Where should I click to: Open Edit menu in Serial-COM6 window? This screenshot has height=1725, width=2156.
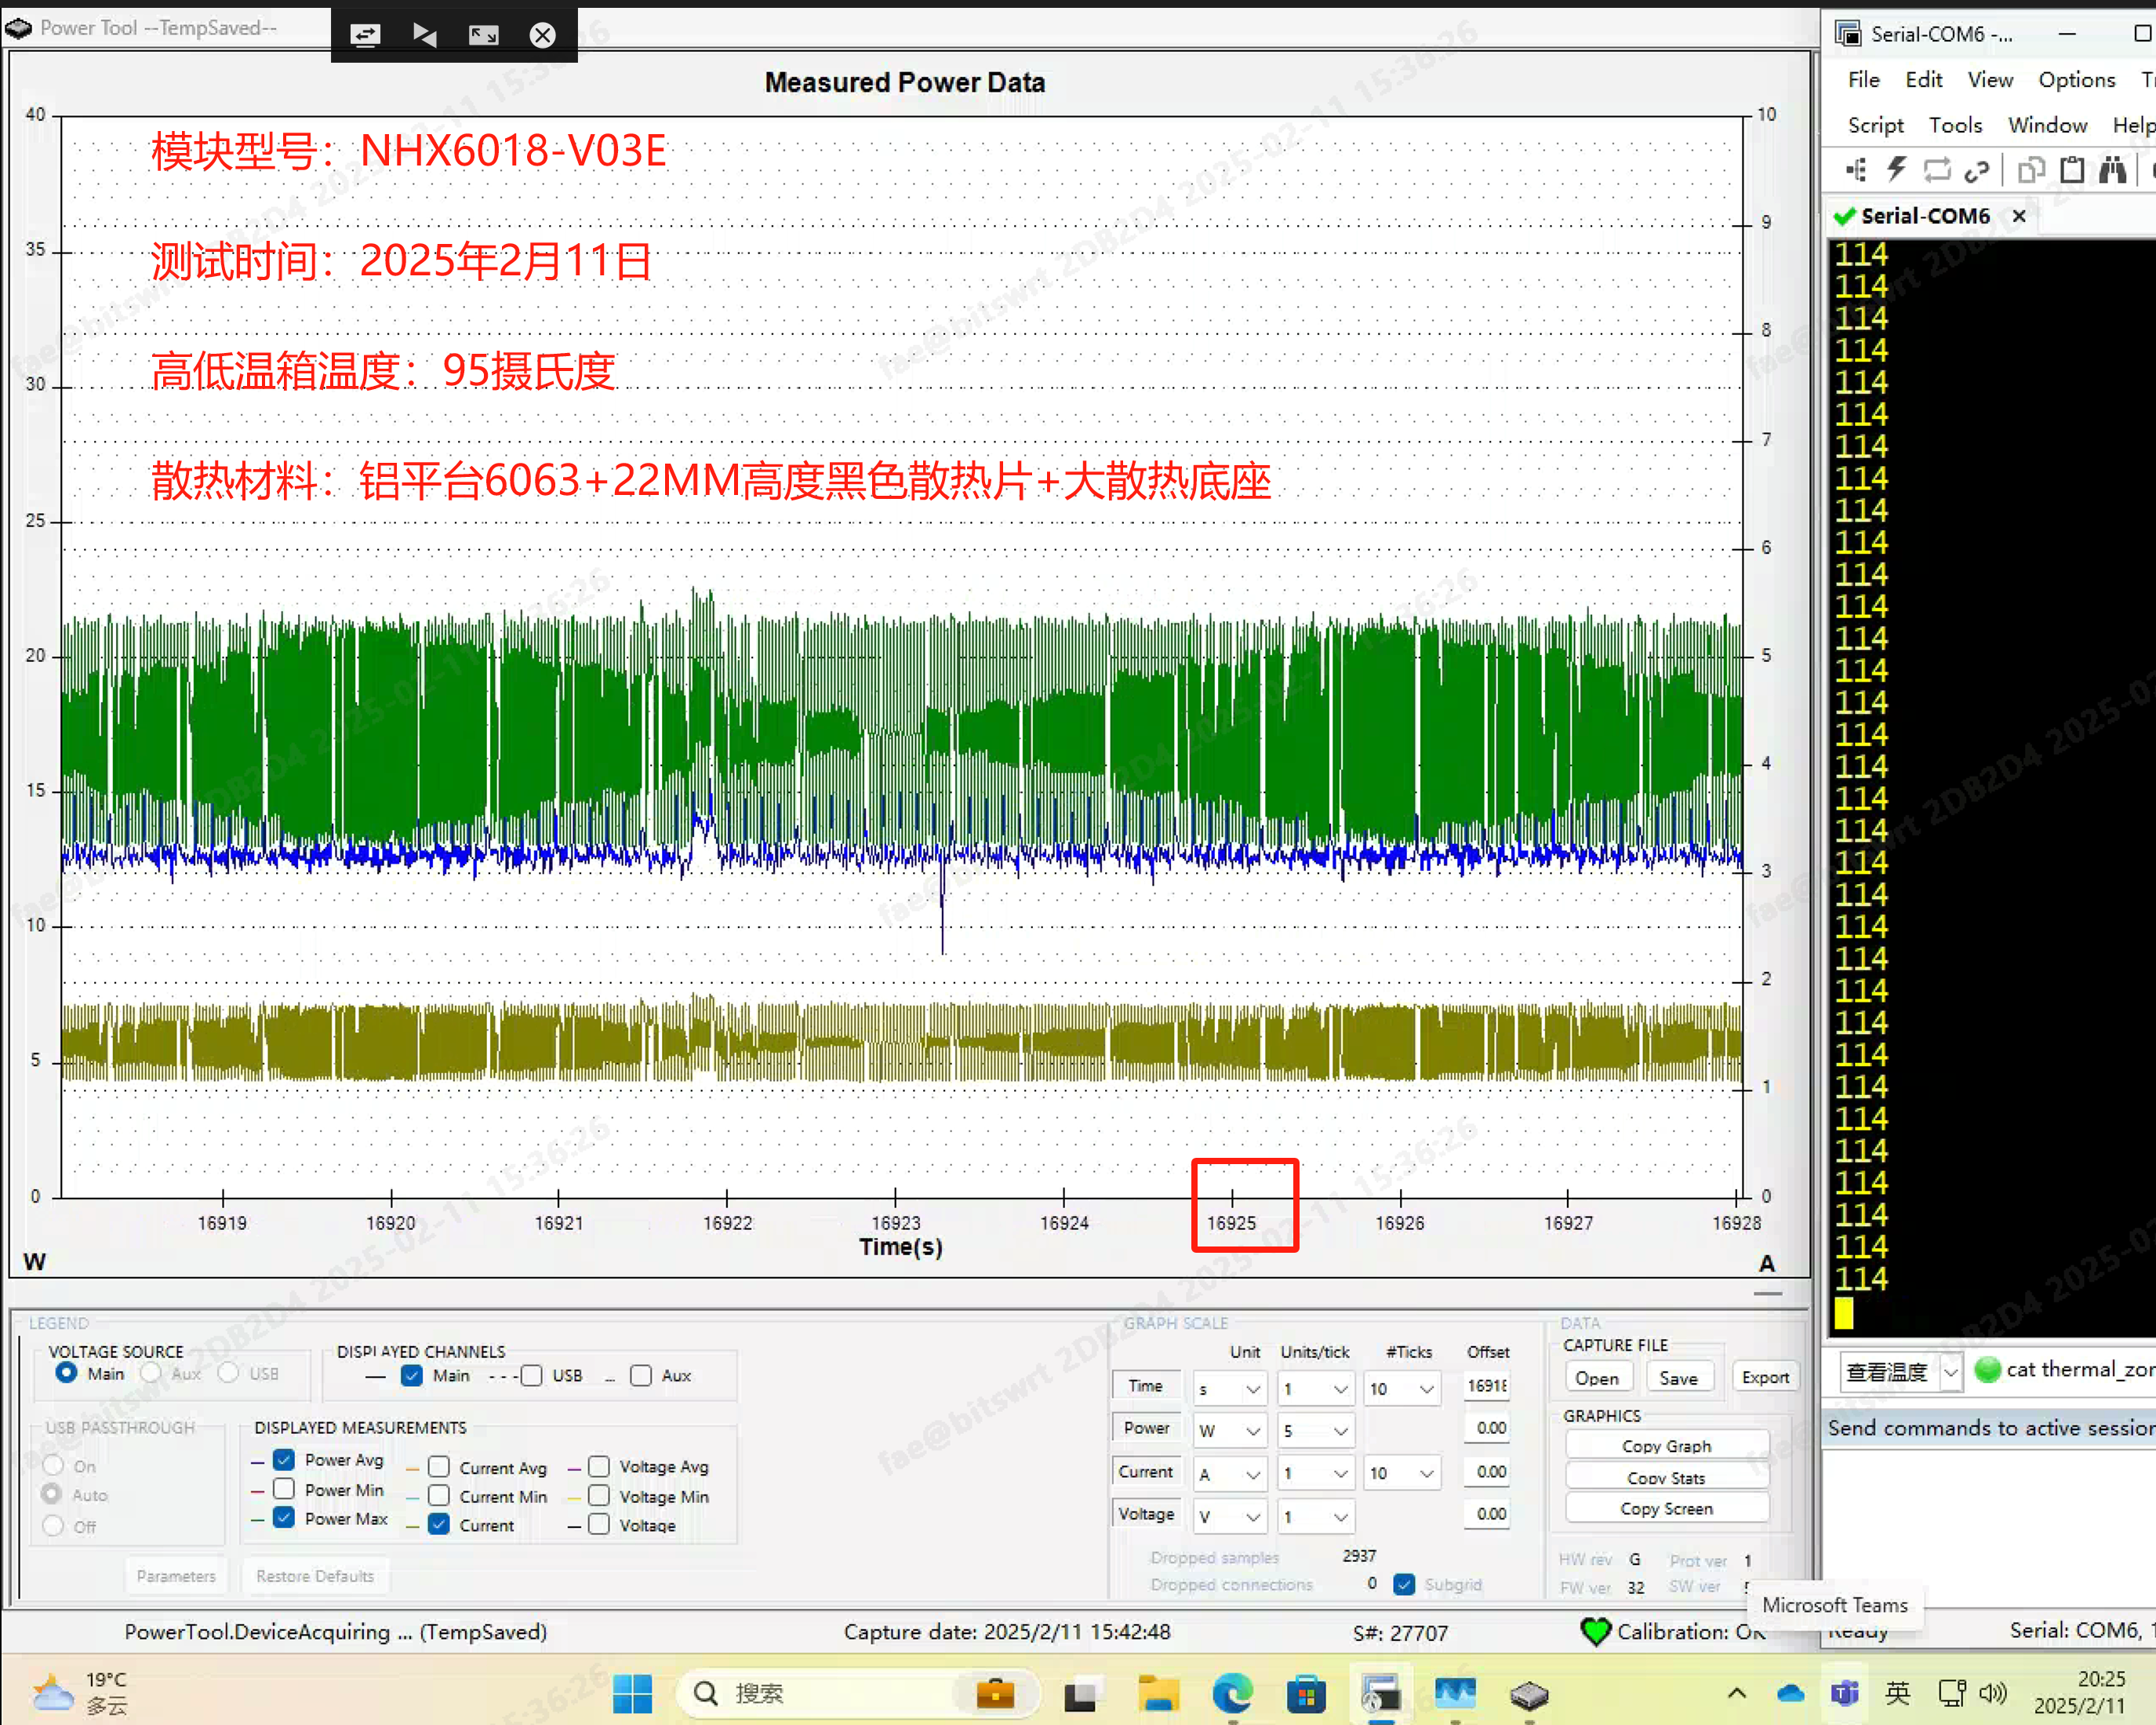pyautogui.click(x=1923, y=80)
